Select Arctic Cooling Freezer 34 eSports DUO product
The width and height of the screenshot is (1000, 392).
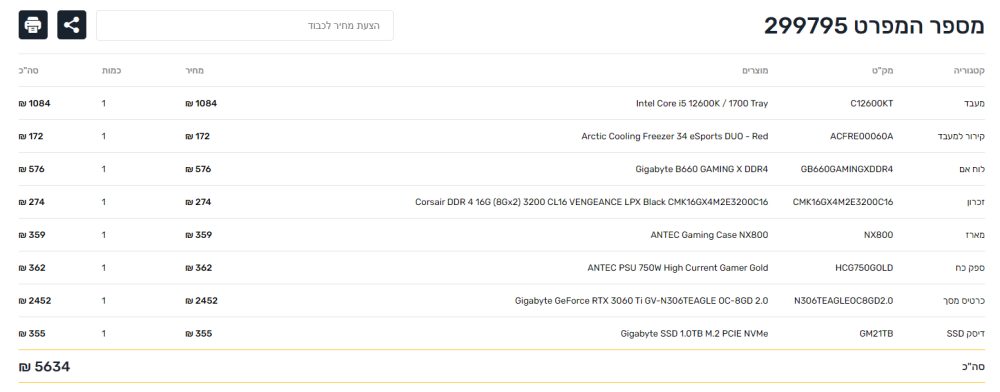[675, 136]
